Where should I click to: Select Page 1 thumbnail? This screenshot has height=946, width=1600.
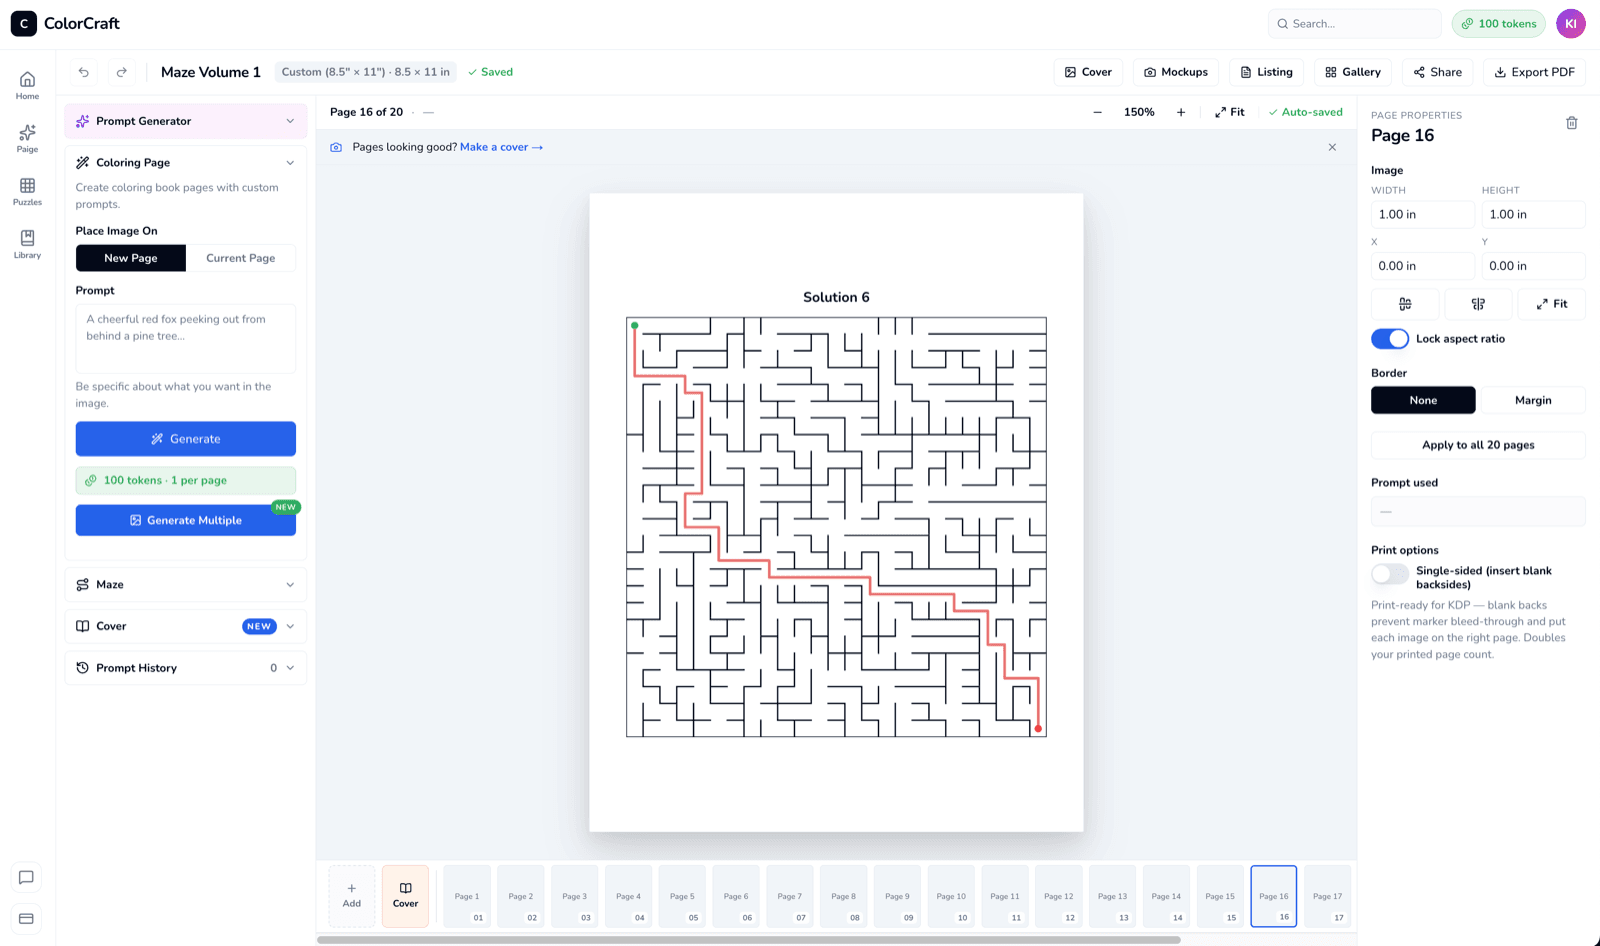point(467,896)
